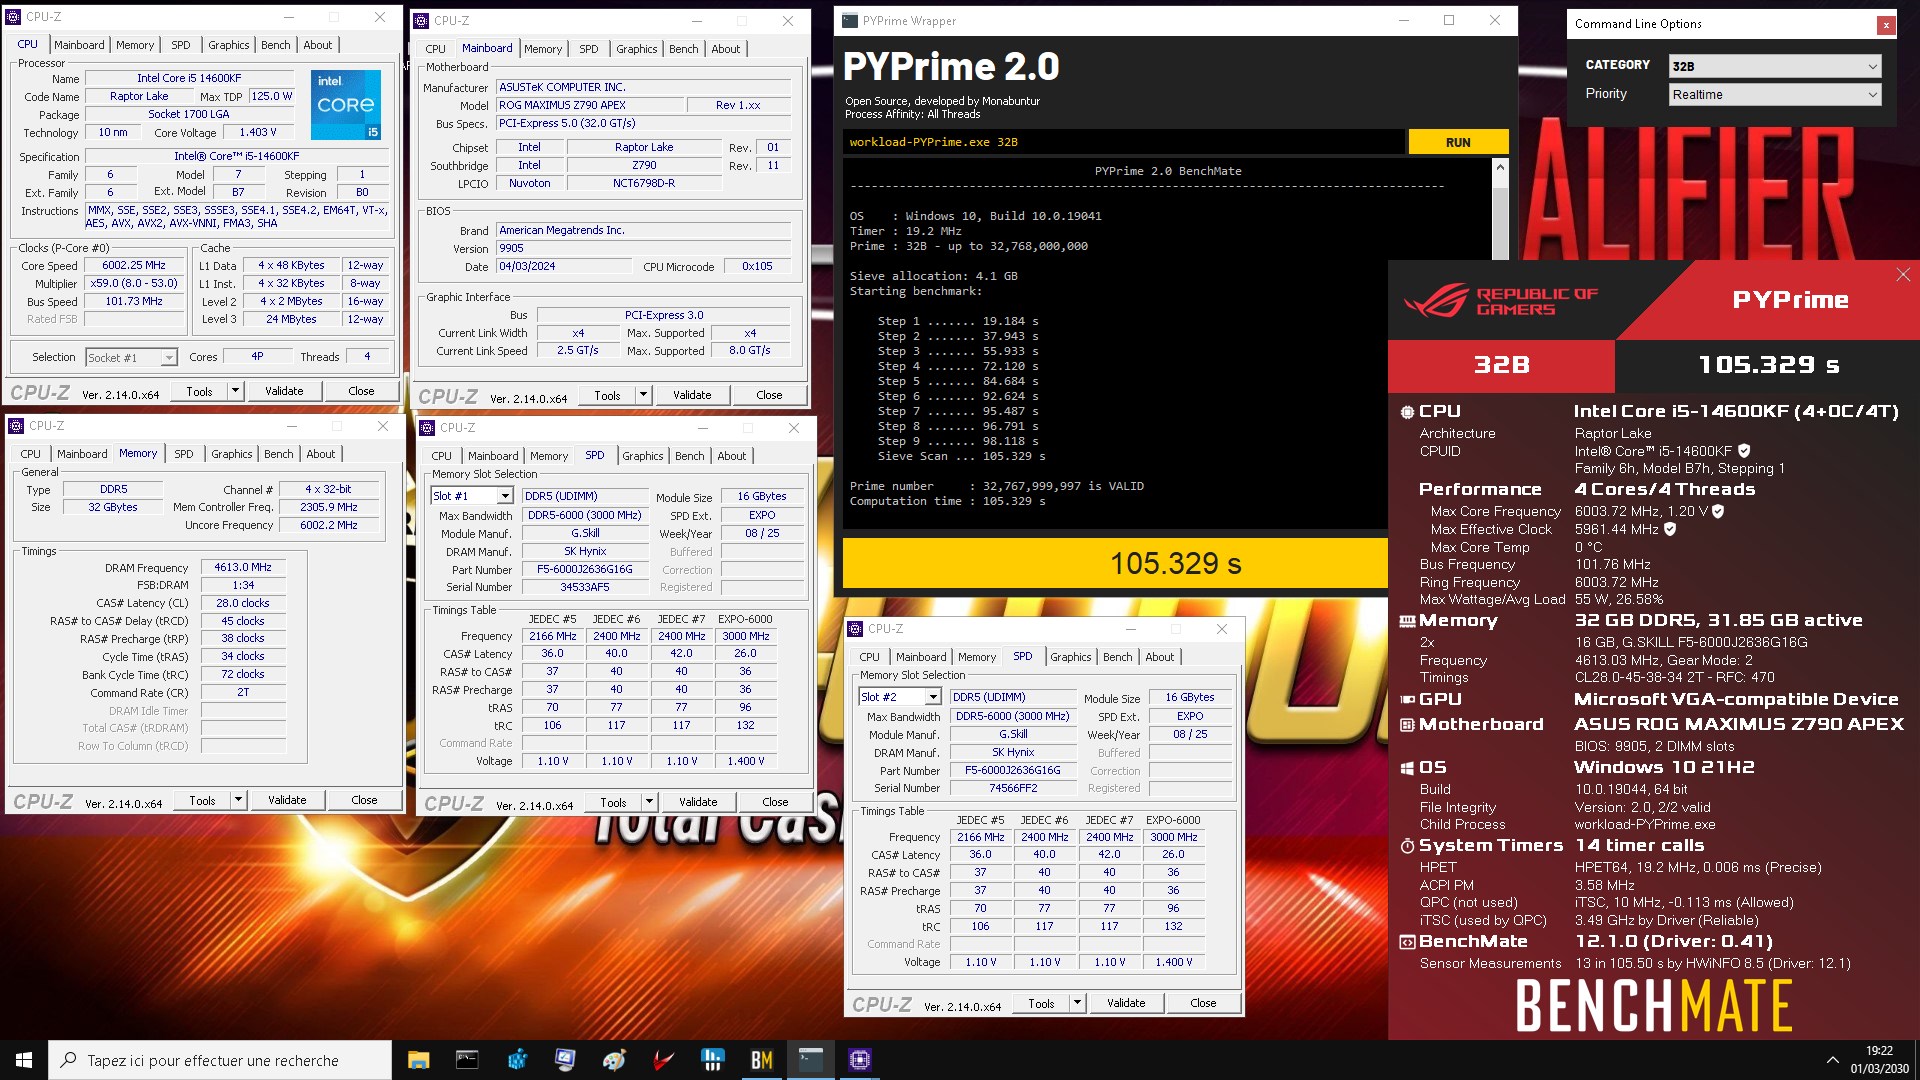Click Close in Slot #2 SPD window
Viewport: 1920px width, 1080px height.
(x=1203, y=1003)
